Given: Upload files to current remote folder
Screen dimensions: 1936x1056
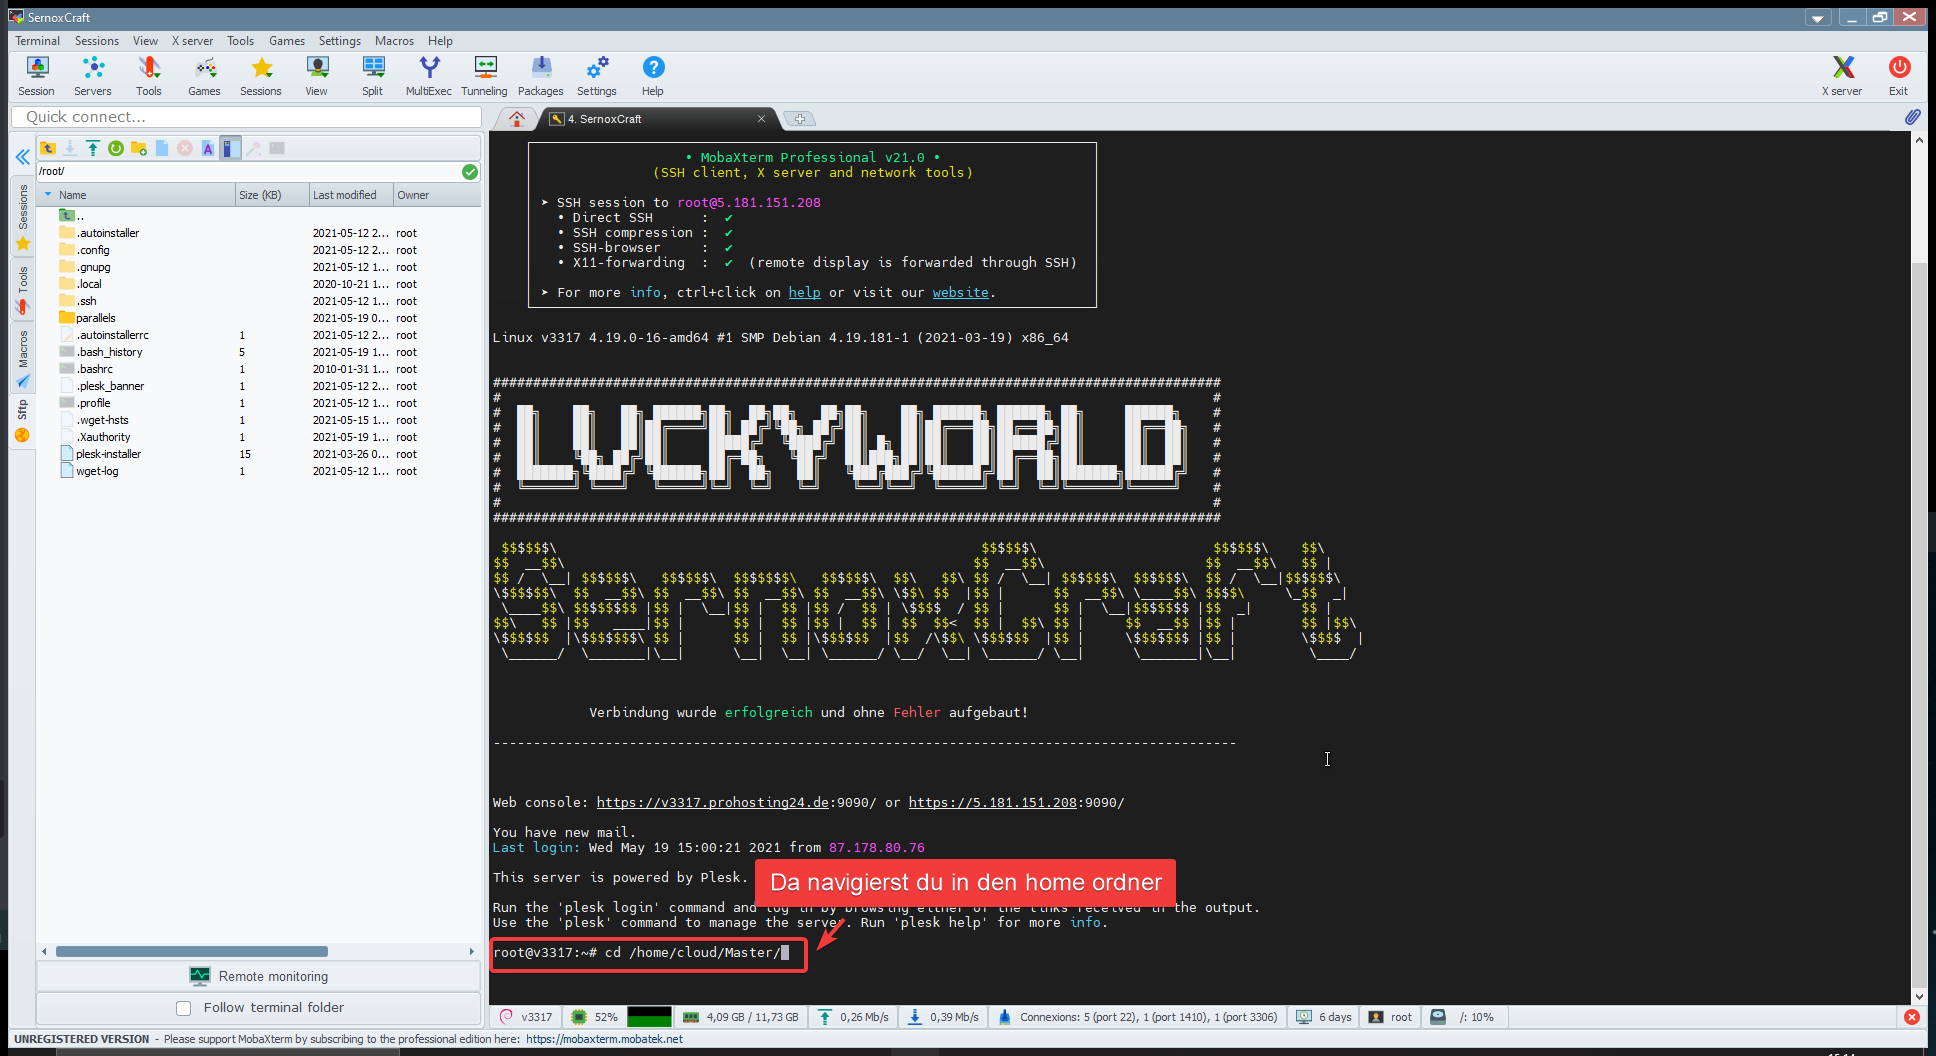Looking at the screenshot, I should point(93,148).
